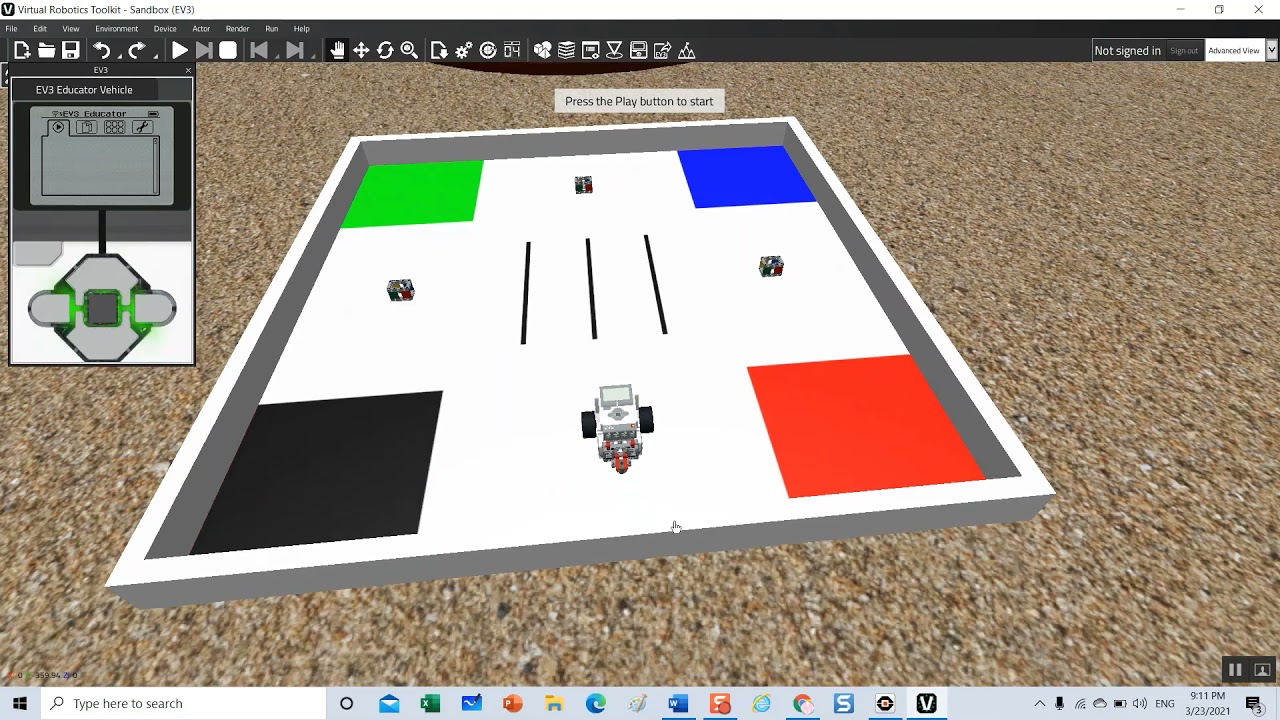Viewport: 1280px width, 720px height.
Task: Select the cube near the blue zone
Action: [771, 266]
